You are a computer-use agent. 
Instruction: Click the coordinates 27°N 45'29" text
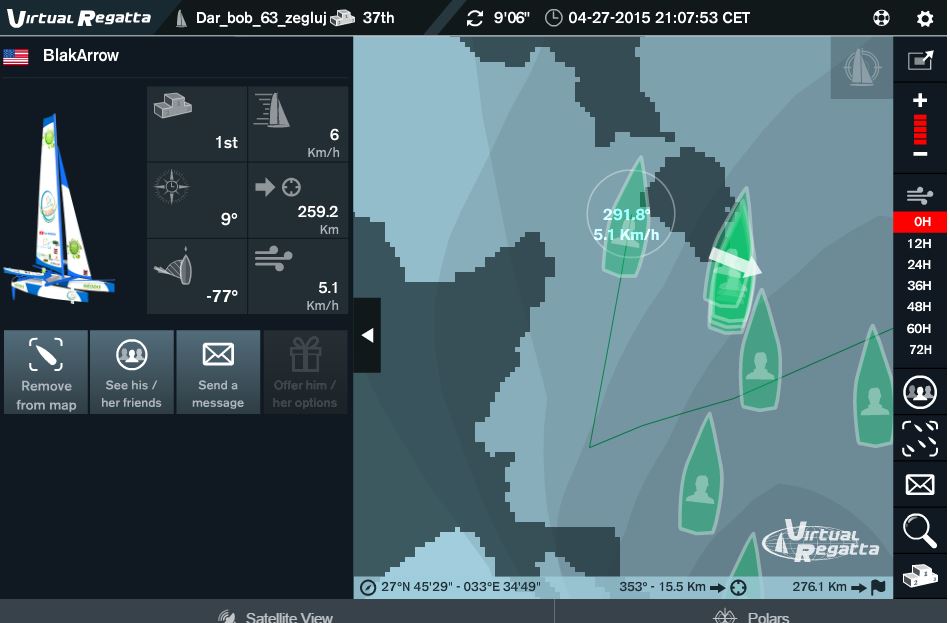(460, 587)
